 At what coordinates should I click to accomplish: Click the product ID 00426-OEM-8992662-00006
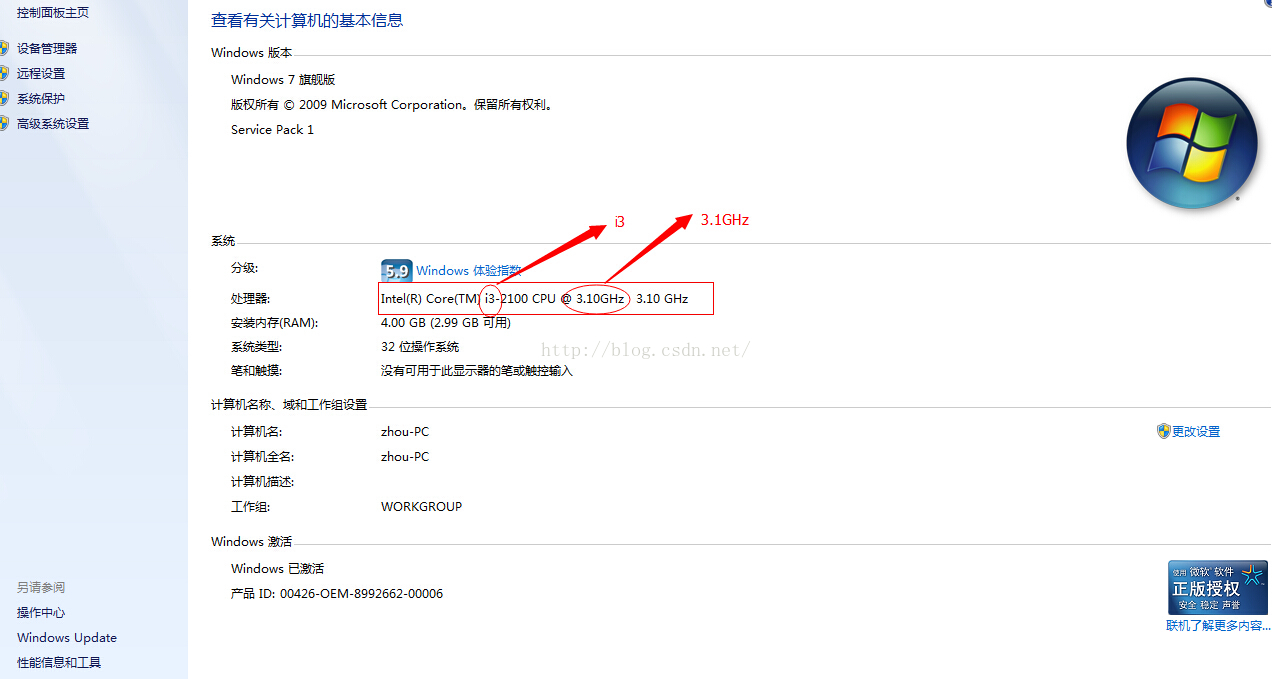361,594
